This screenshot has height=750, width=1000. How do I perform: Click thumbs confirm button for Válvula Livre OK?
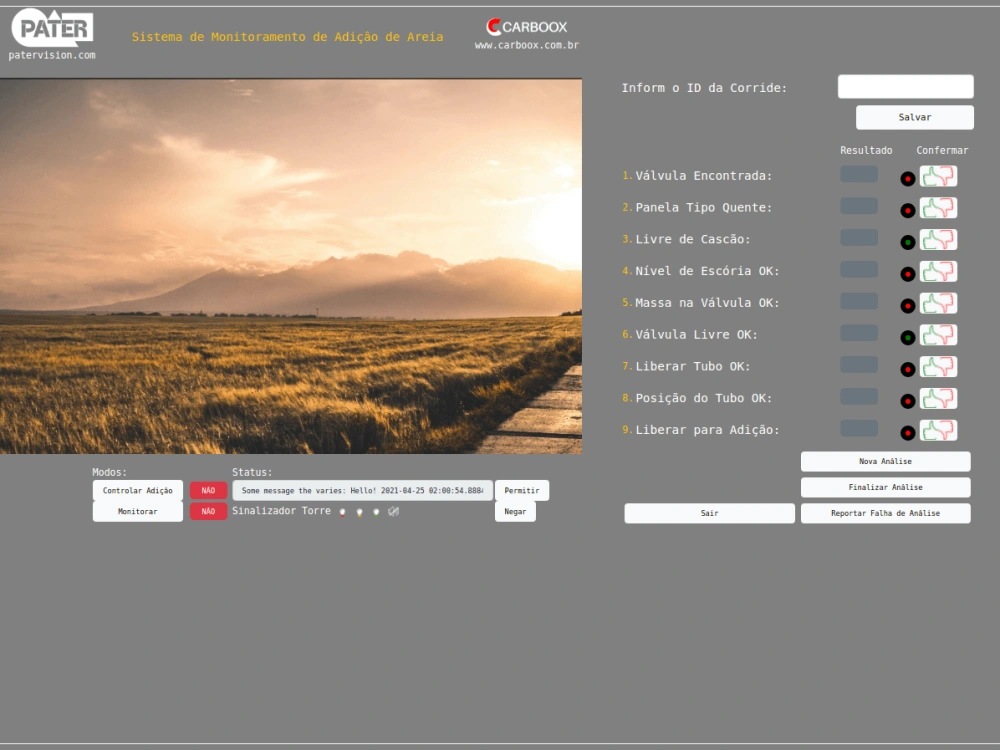(x=938, y=335)
